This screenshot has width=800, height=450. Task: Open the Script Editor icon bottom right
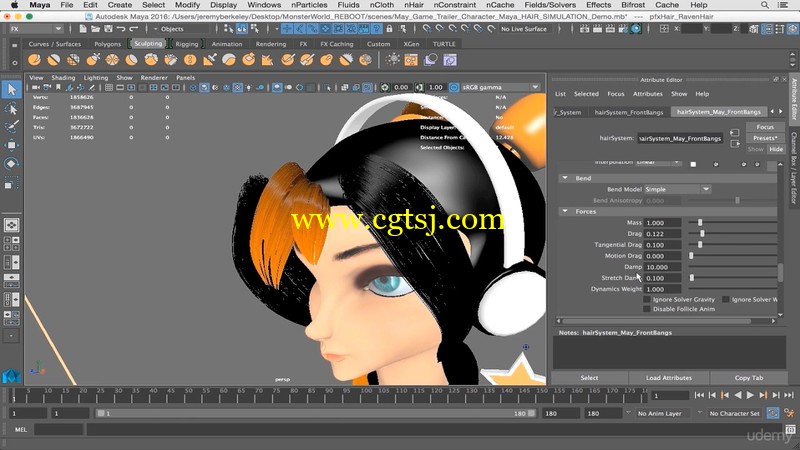[790, 429]
